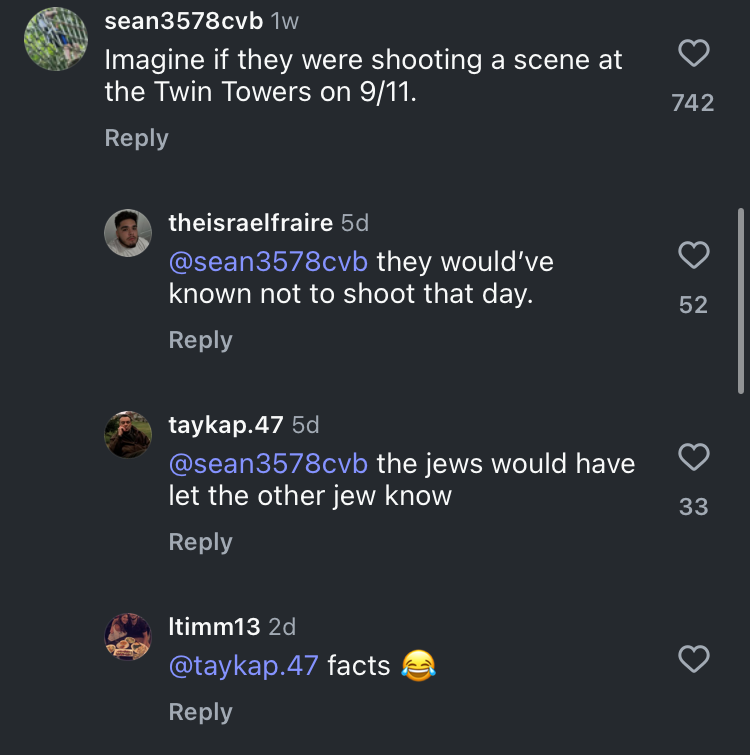Viewport: 750px width, 755px height.
Task: Click Reply beneath ltimm13's comment
Action: (x=200, y=712)
